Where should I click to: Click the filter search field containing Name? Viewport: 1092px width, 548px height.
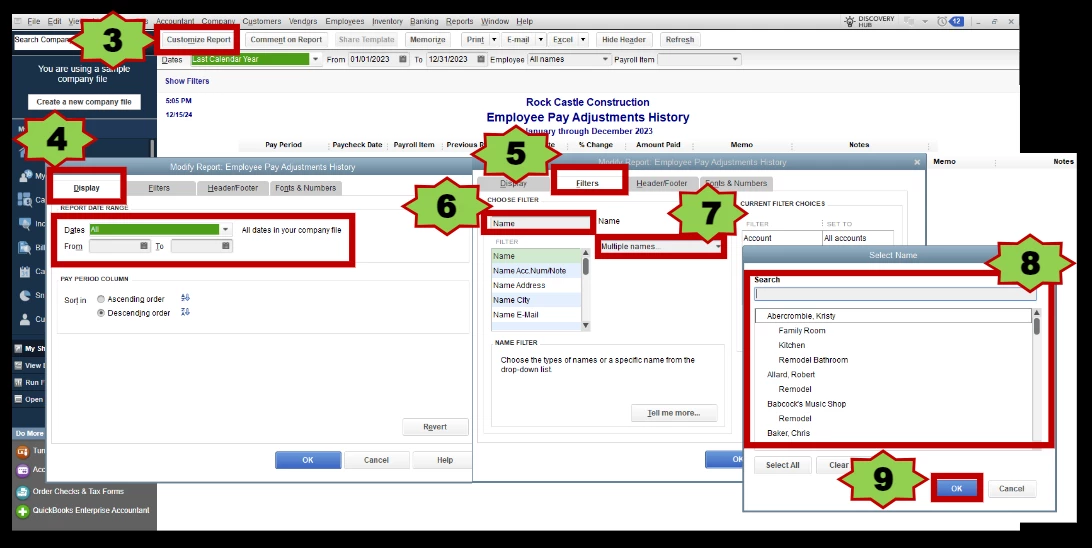(x=539, y=224)
